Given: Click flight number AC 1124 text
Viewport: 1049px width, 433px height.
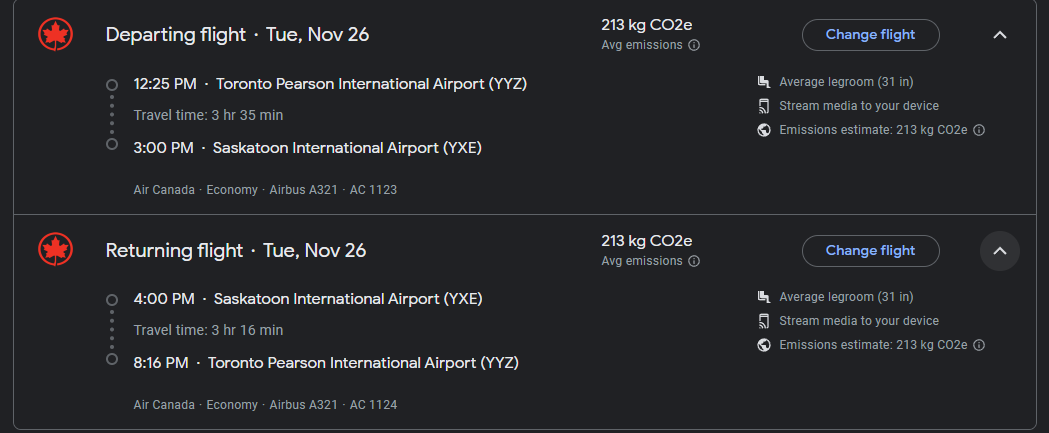Looking at the screenshot, I should click(x=373, y=405).
